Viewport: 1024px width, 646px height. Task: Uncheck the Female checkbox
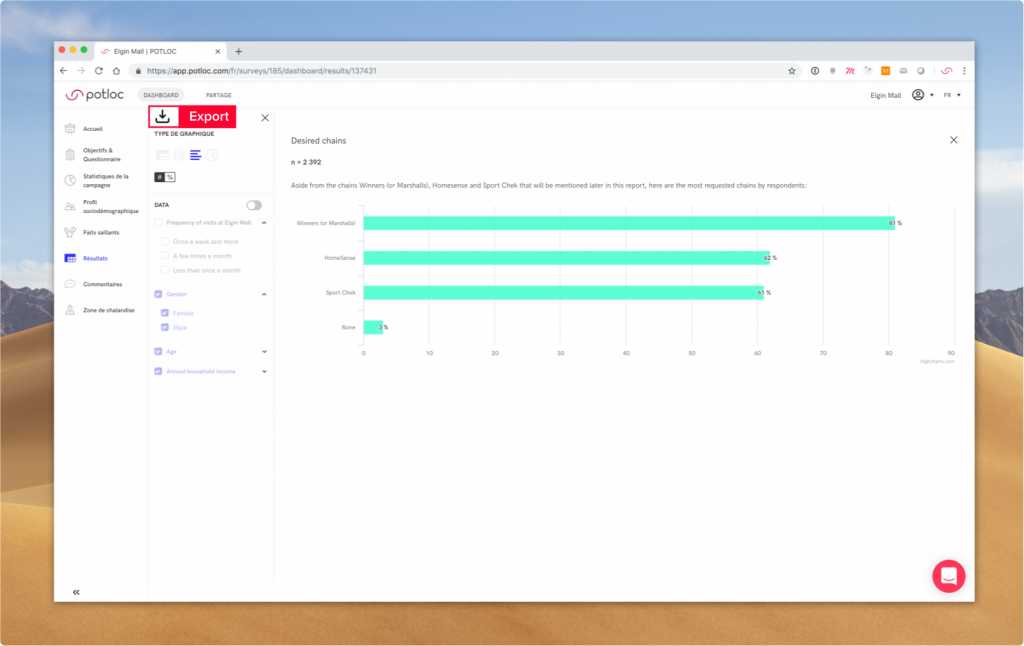[165, 313]
